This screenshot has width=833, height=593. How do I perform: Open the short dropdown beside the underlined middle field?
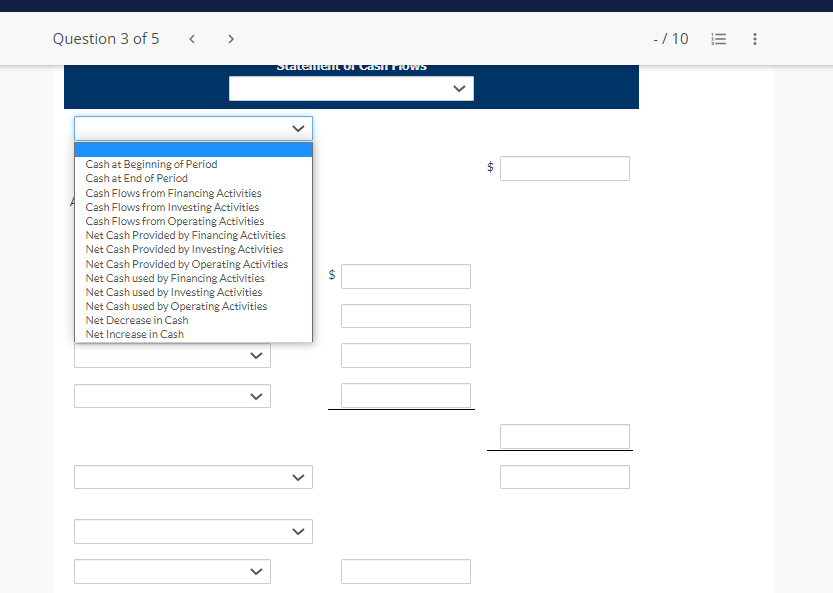[172, 396]
